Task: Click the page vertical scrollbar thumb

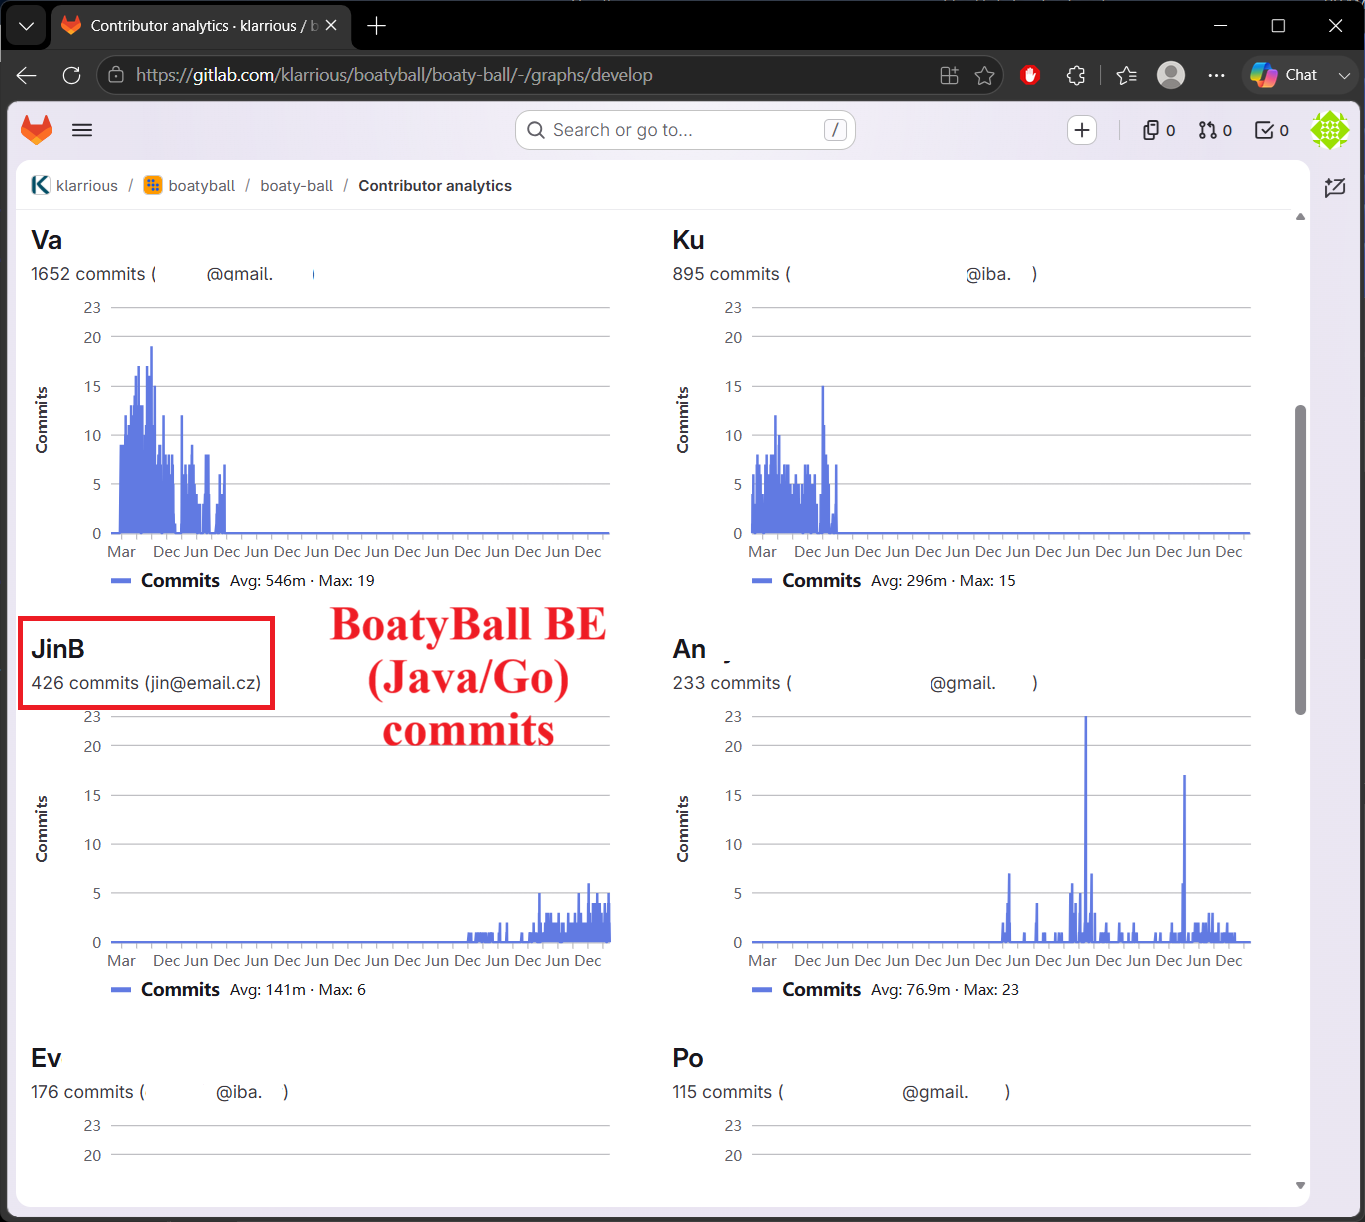Action: point(1300,560)
